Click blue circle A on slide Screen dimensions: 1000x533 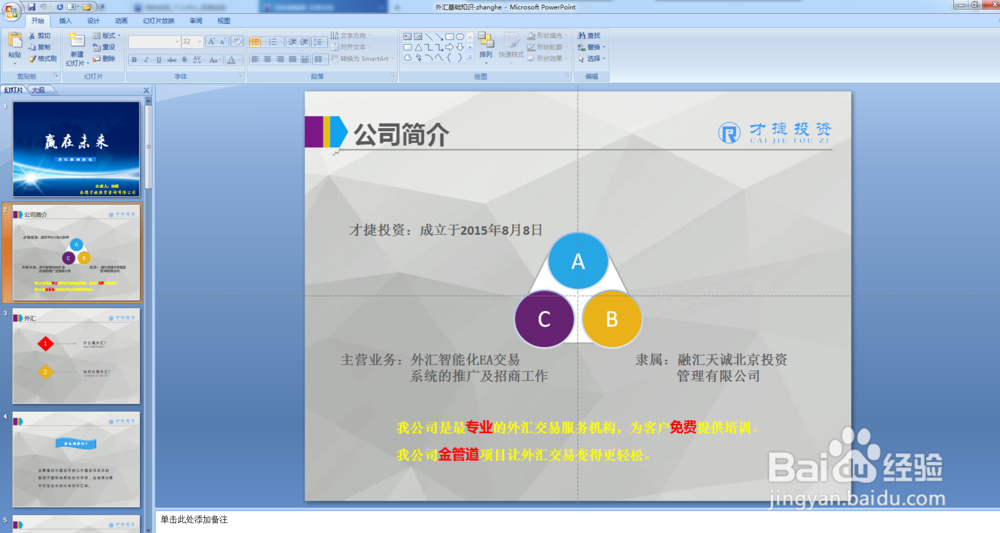click(x=578, y=261)
